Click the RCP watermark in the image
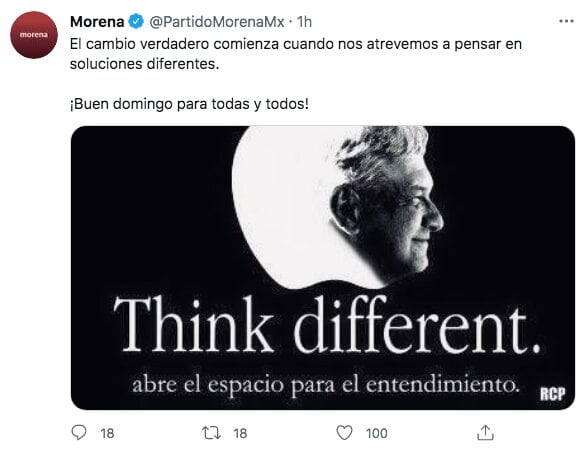The image size is (581, 449). 552,393
